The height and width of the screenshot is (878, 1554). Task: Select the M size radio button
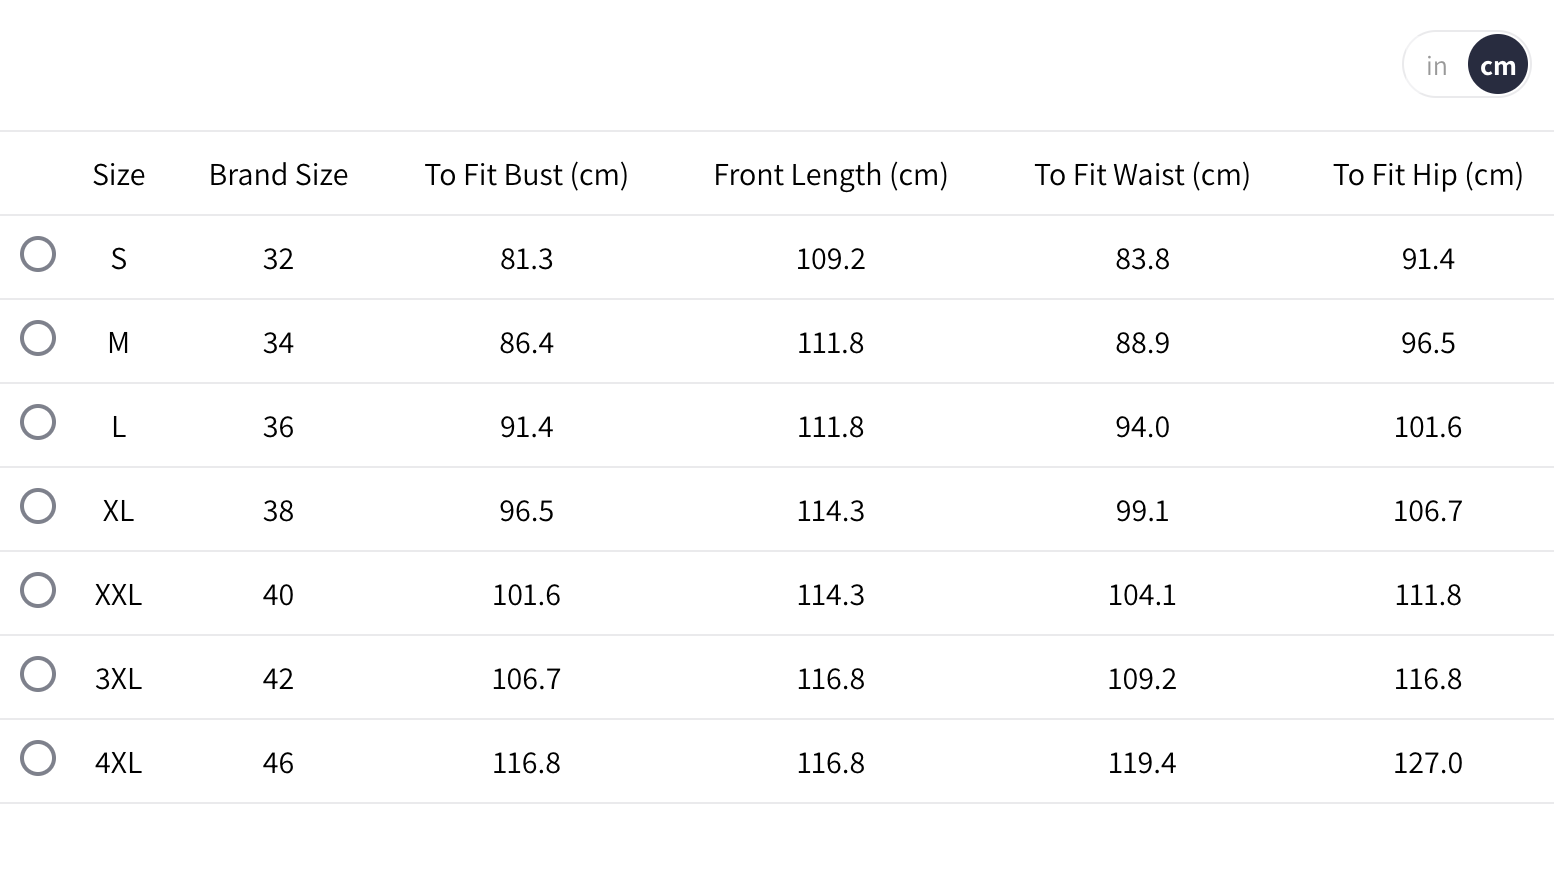(x=38, y=338)
